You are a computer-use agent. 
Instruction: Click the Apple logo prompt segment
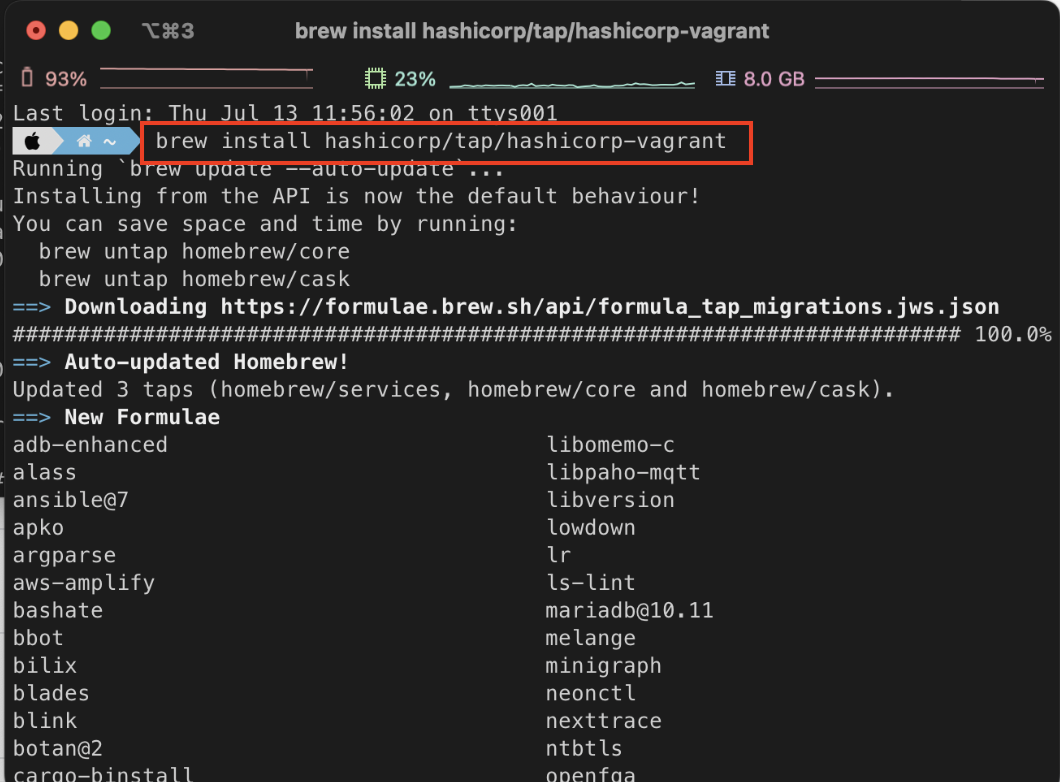[x=32, y=141]
